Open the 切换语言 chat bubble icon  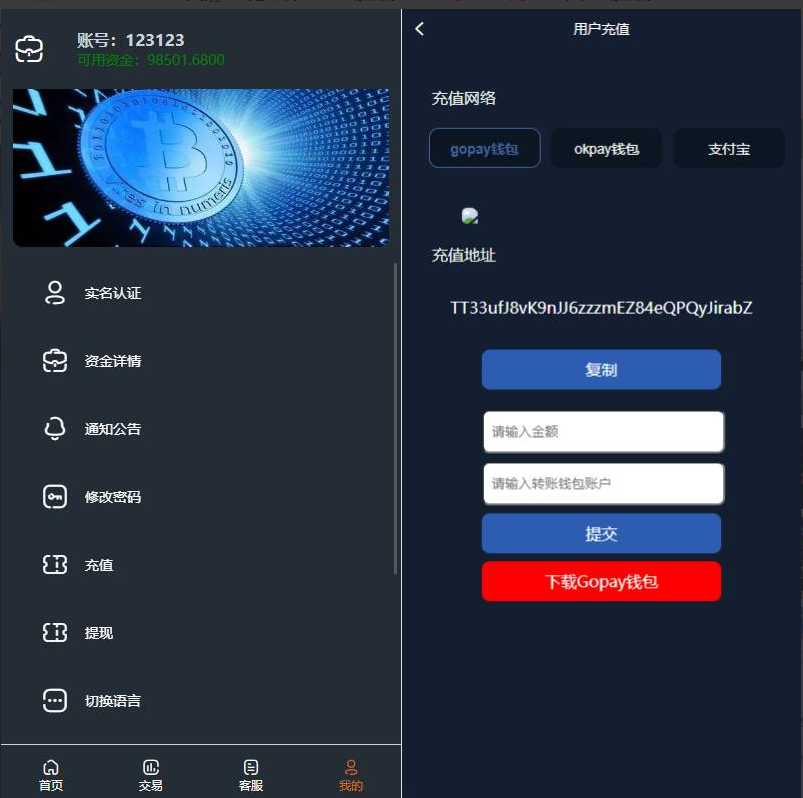[55, 700]
